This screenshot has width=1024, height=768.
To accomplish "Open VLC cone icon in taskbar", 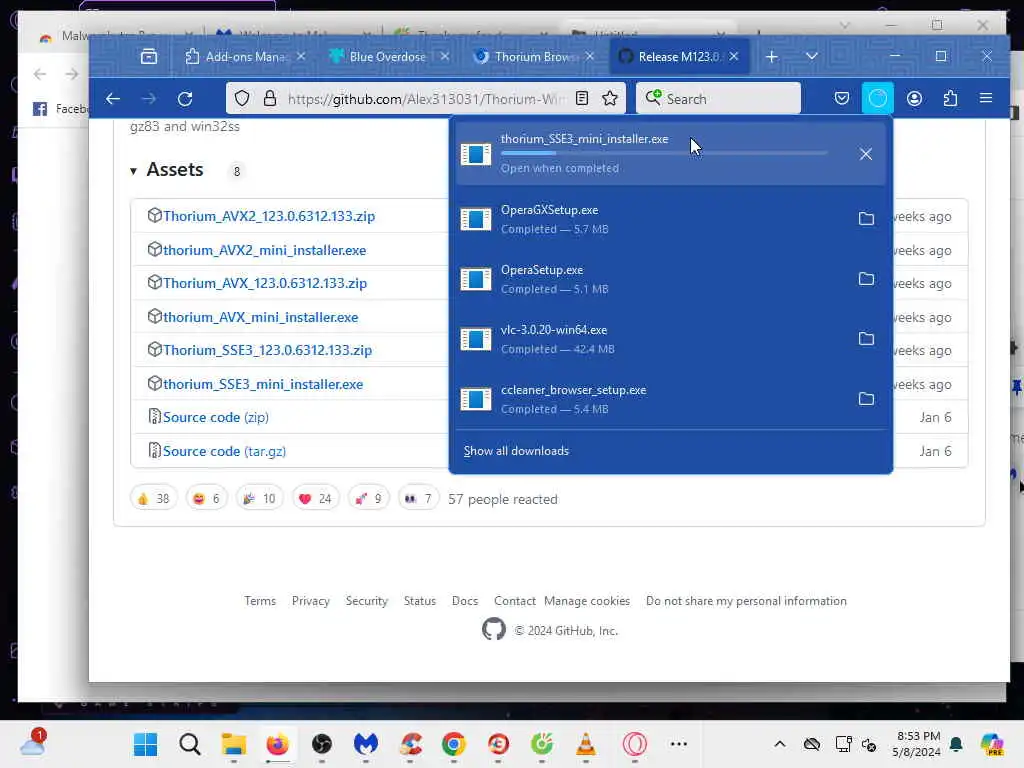I will pyautogui.click(x=586, y=744).
